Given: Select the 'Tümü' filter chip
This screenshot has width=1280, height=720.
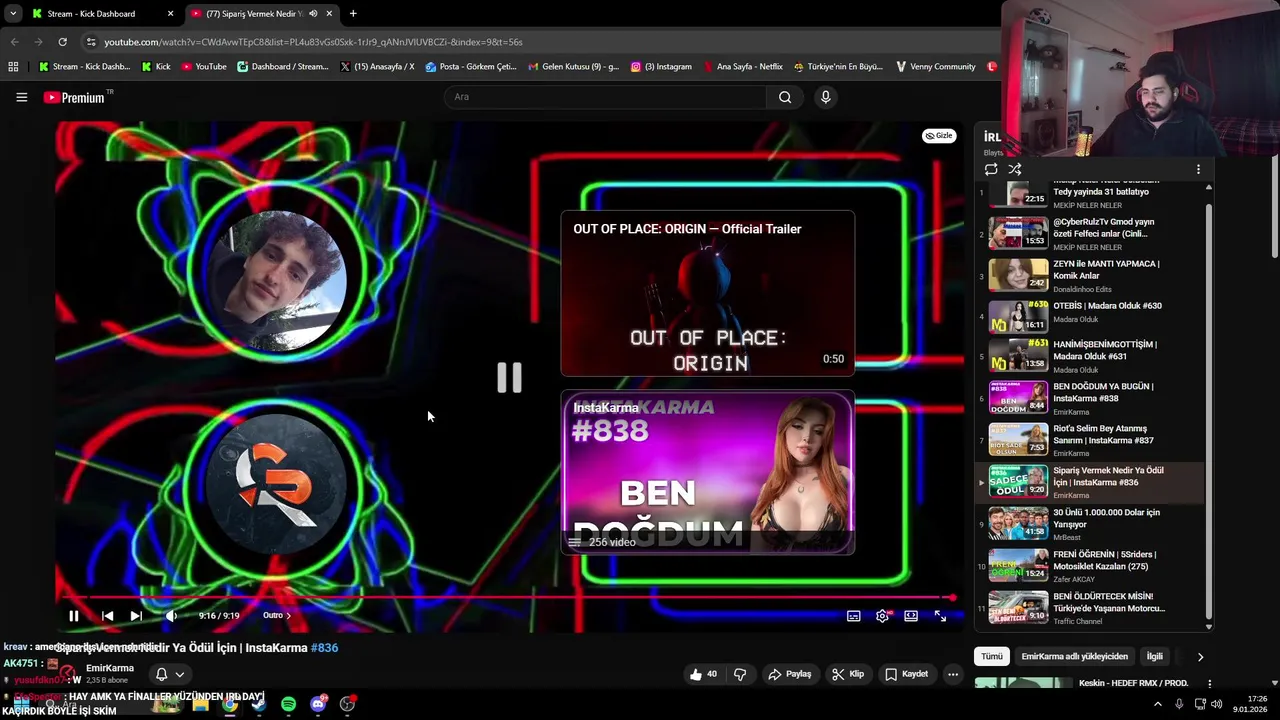Looking at the screenshot, I should click(991, 657).
